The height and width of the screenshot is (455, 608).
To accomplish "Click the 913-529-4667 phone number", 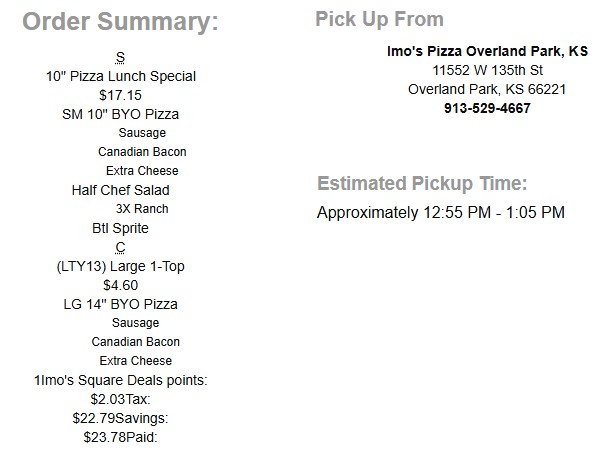I will [487, 108].
